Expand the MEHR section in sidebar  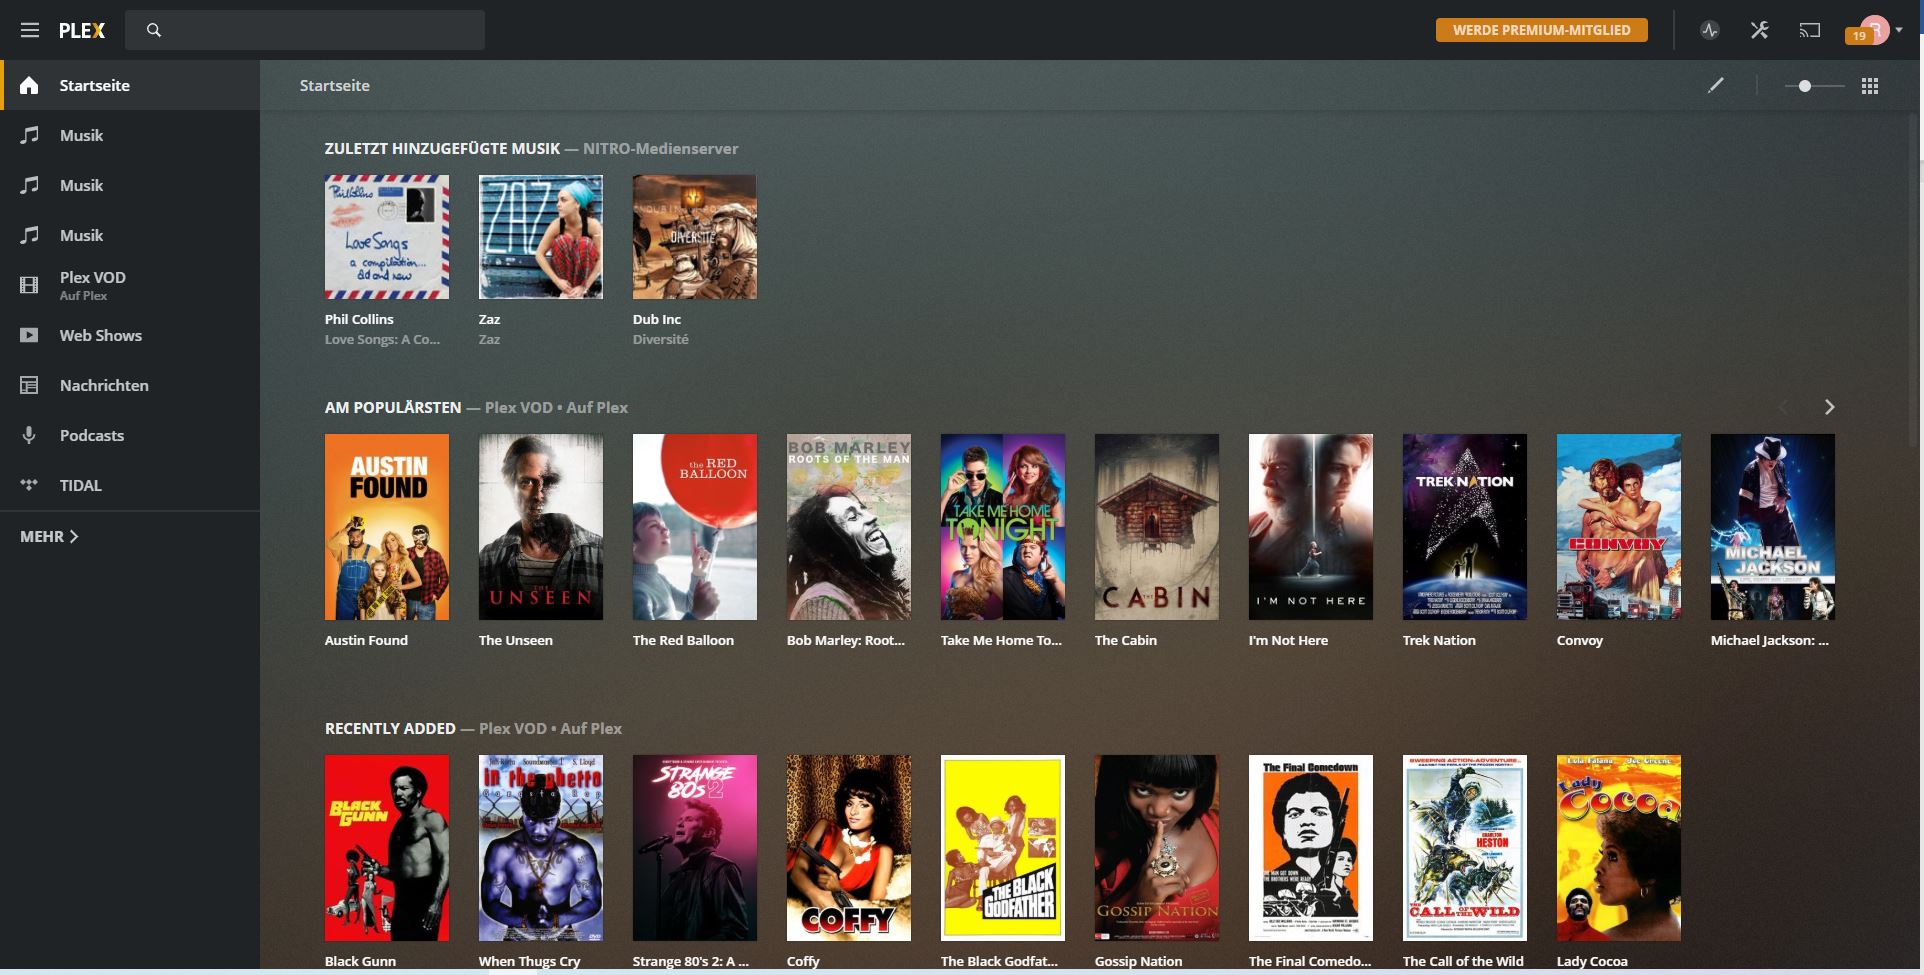[49, 536]
